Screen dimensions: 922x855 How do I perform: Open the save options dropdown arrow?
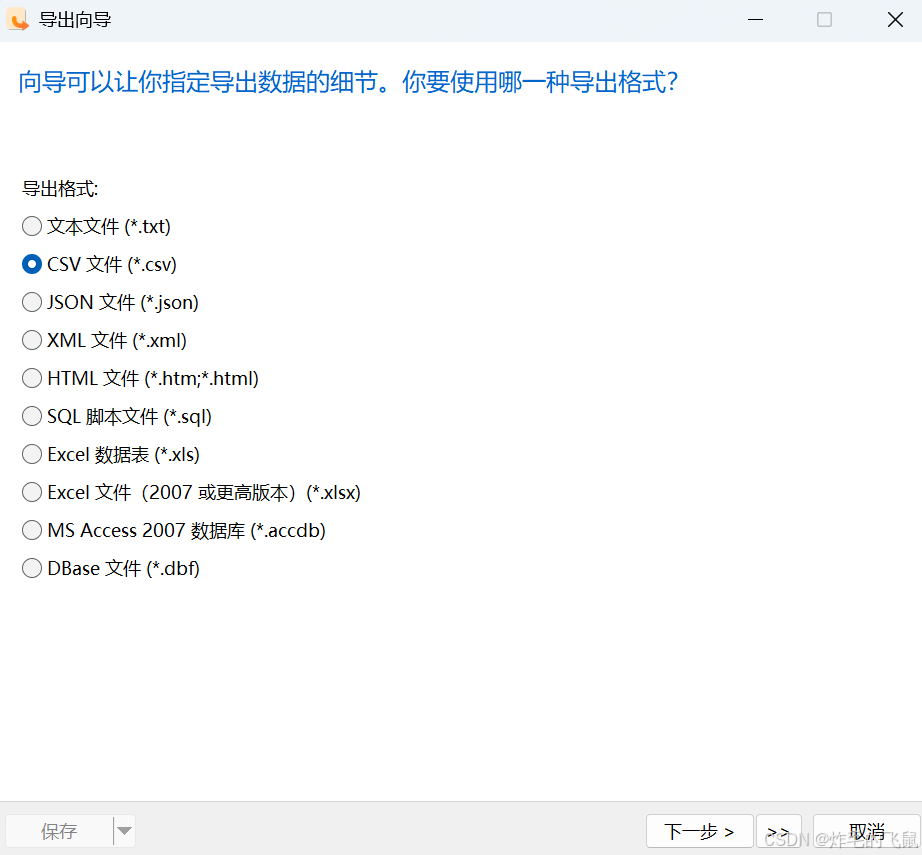coord(124,831)
